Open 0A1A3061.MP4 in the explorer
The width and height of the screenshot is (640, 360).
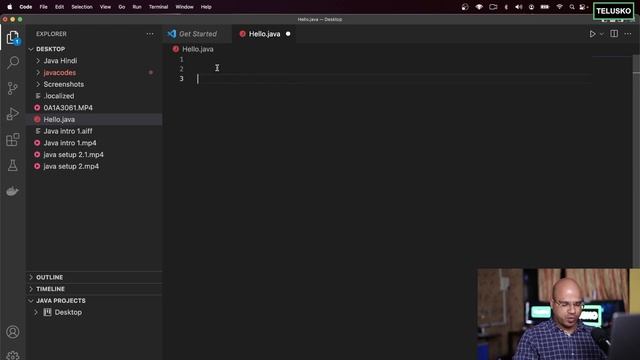[x=68, y=108]
